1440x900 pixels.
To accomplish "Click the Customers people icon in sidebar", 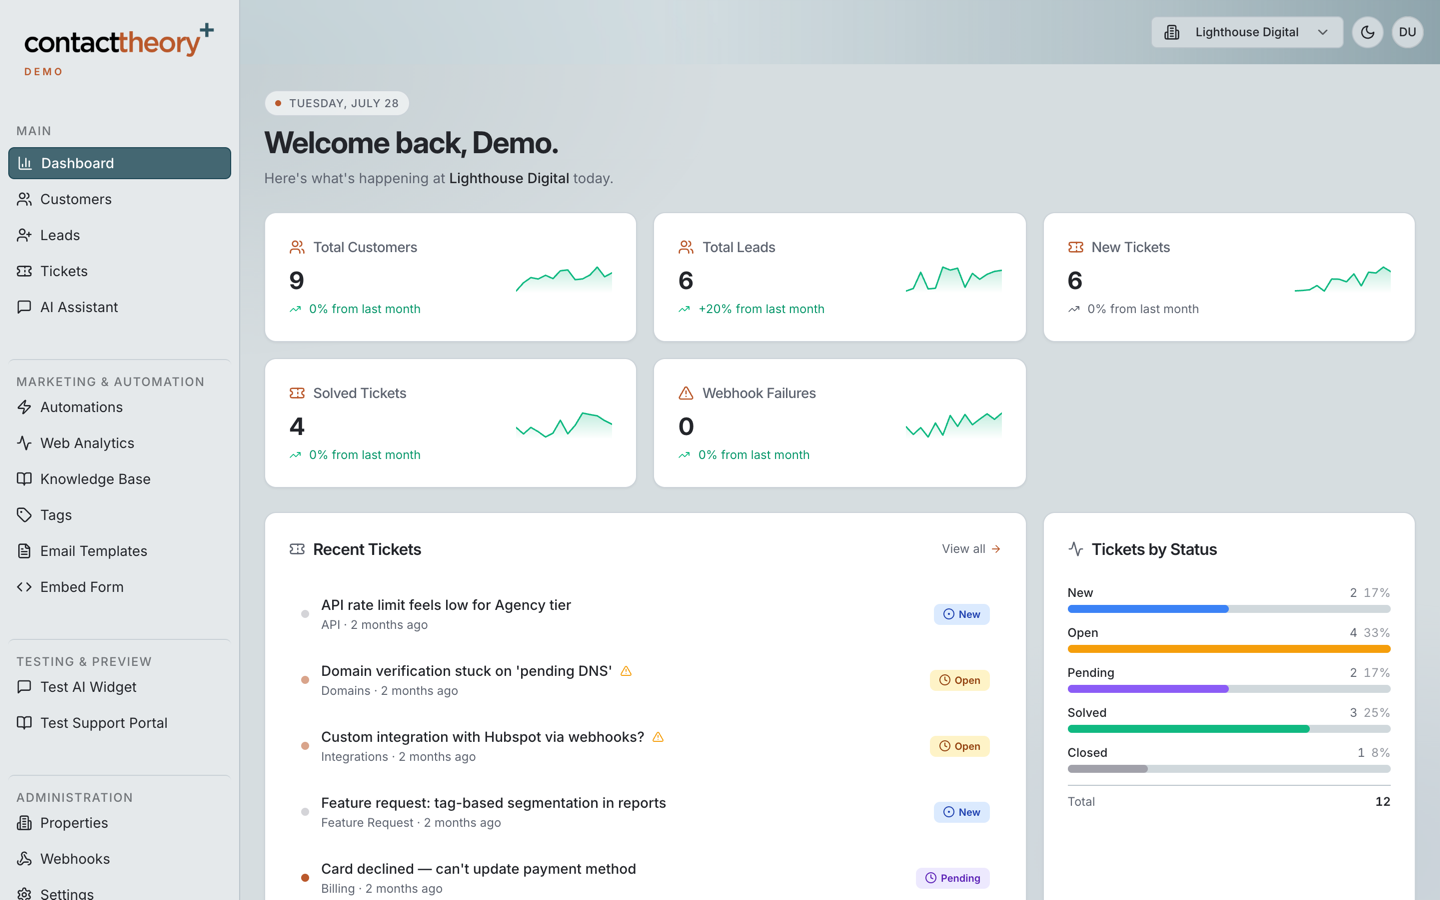I will [x=24, y=199].
